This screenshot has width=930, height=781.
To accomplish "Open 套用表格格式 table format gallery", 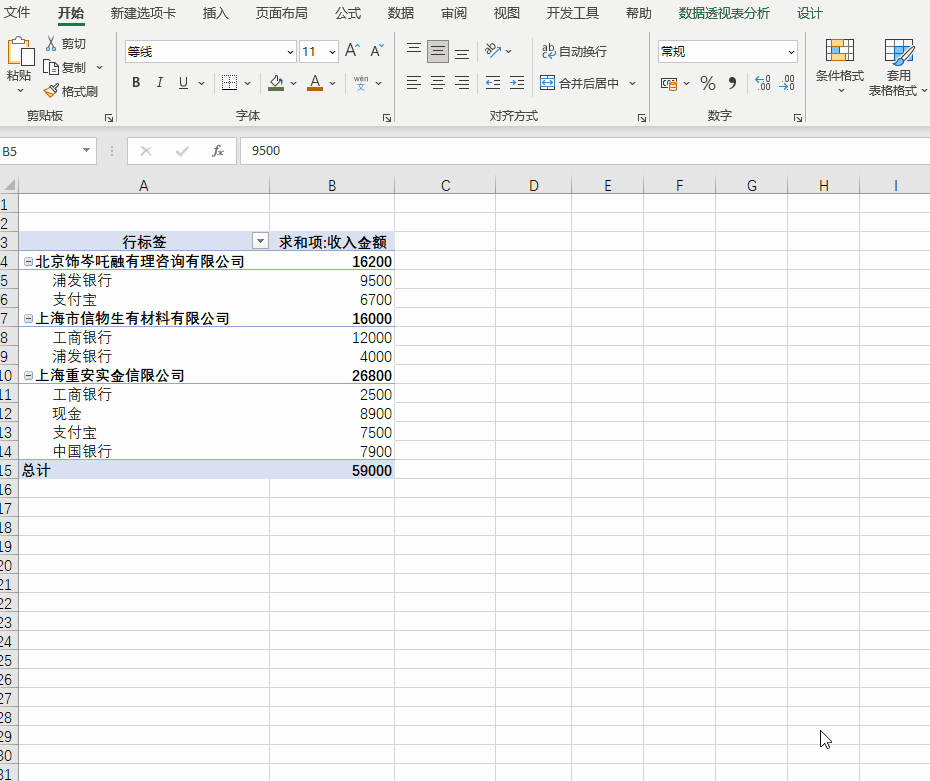I will click(897, 66).
